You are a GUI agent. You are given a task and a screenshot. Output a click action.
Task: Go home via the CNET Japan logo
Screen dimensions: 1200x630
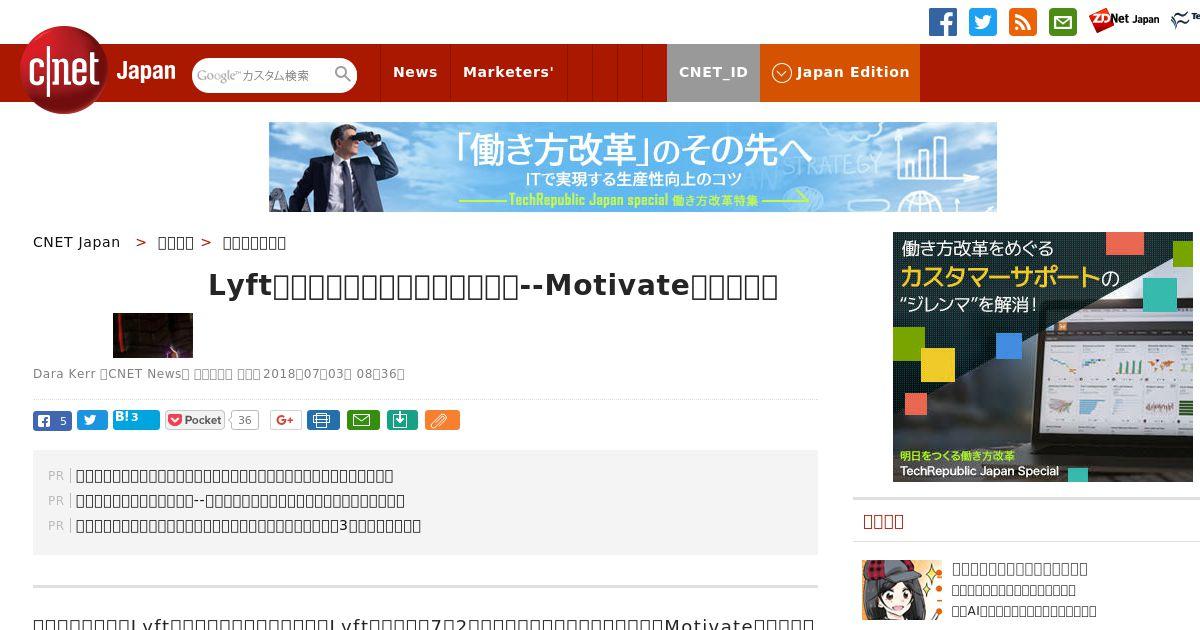[x=98, y=71]
